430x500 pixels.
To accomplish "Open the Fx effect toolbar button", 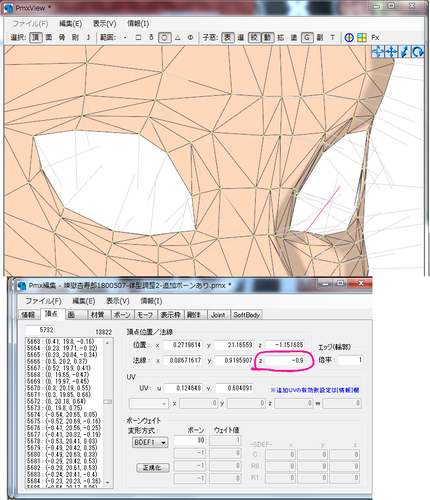I will (375, 37).
